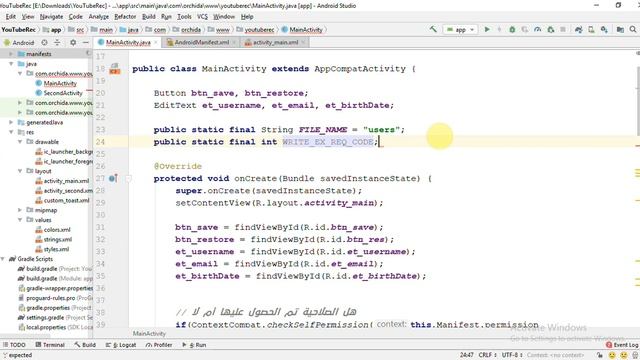This screenshot has height=360, width=640.
Task: Collapse the java folder
Action: coord(11,64)
